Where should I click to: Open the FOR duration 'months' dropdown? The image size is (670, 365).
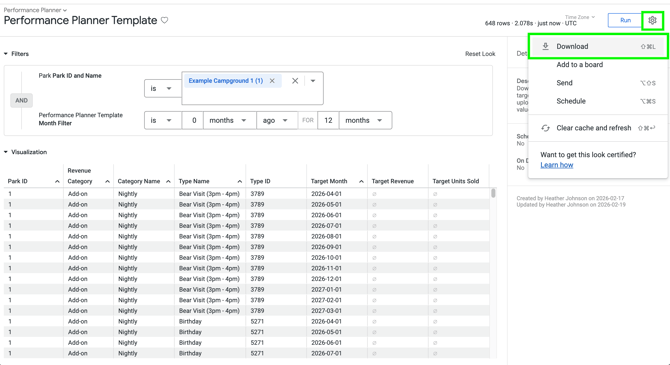(365, 121)
